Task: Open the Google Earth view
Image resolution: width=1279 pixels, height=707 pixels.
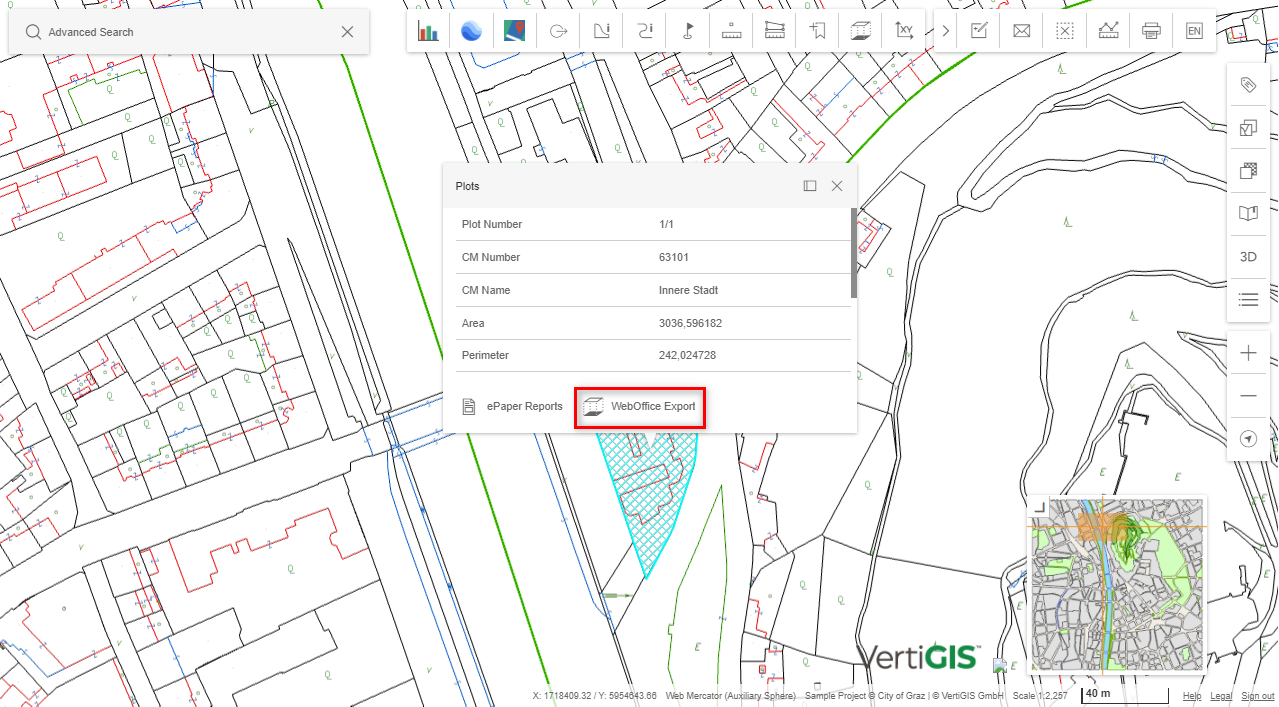Action: (471, 30)
